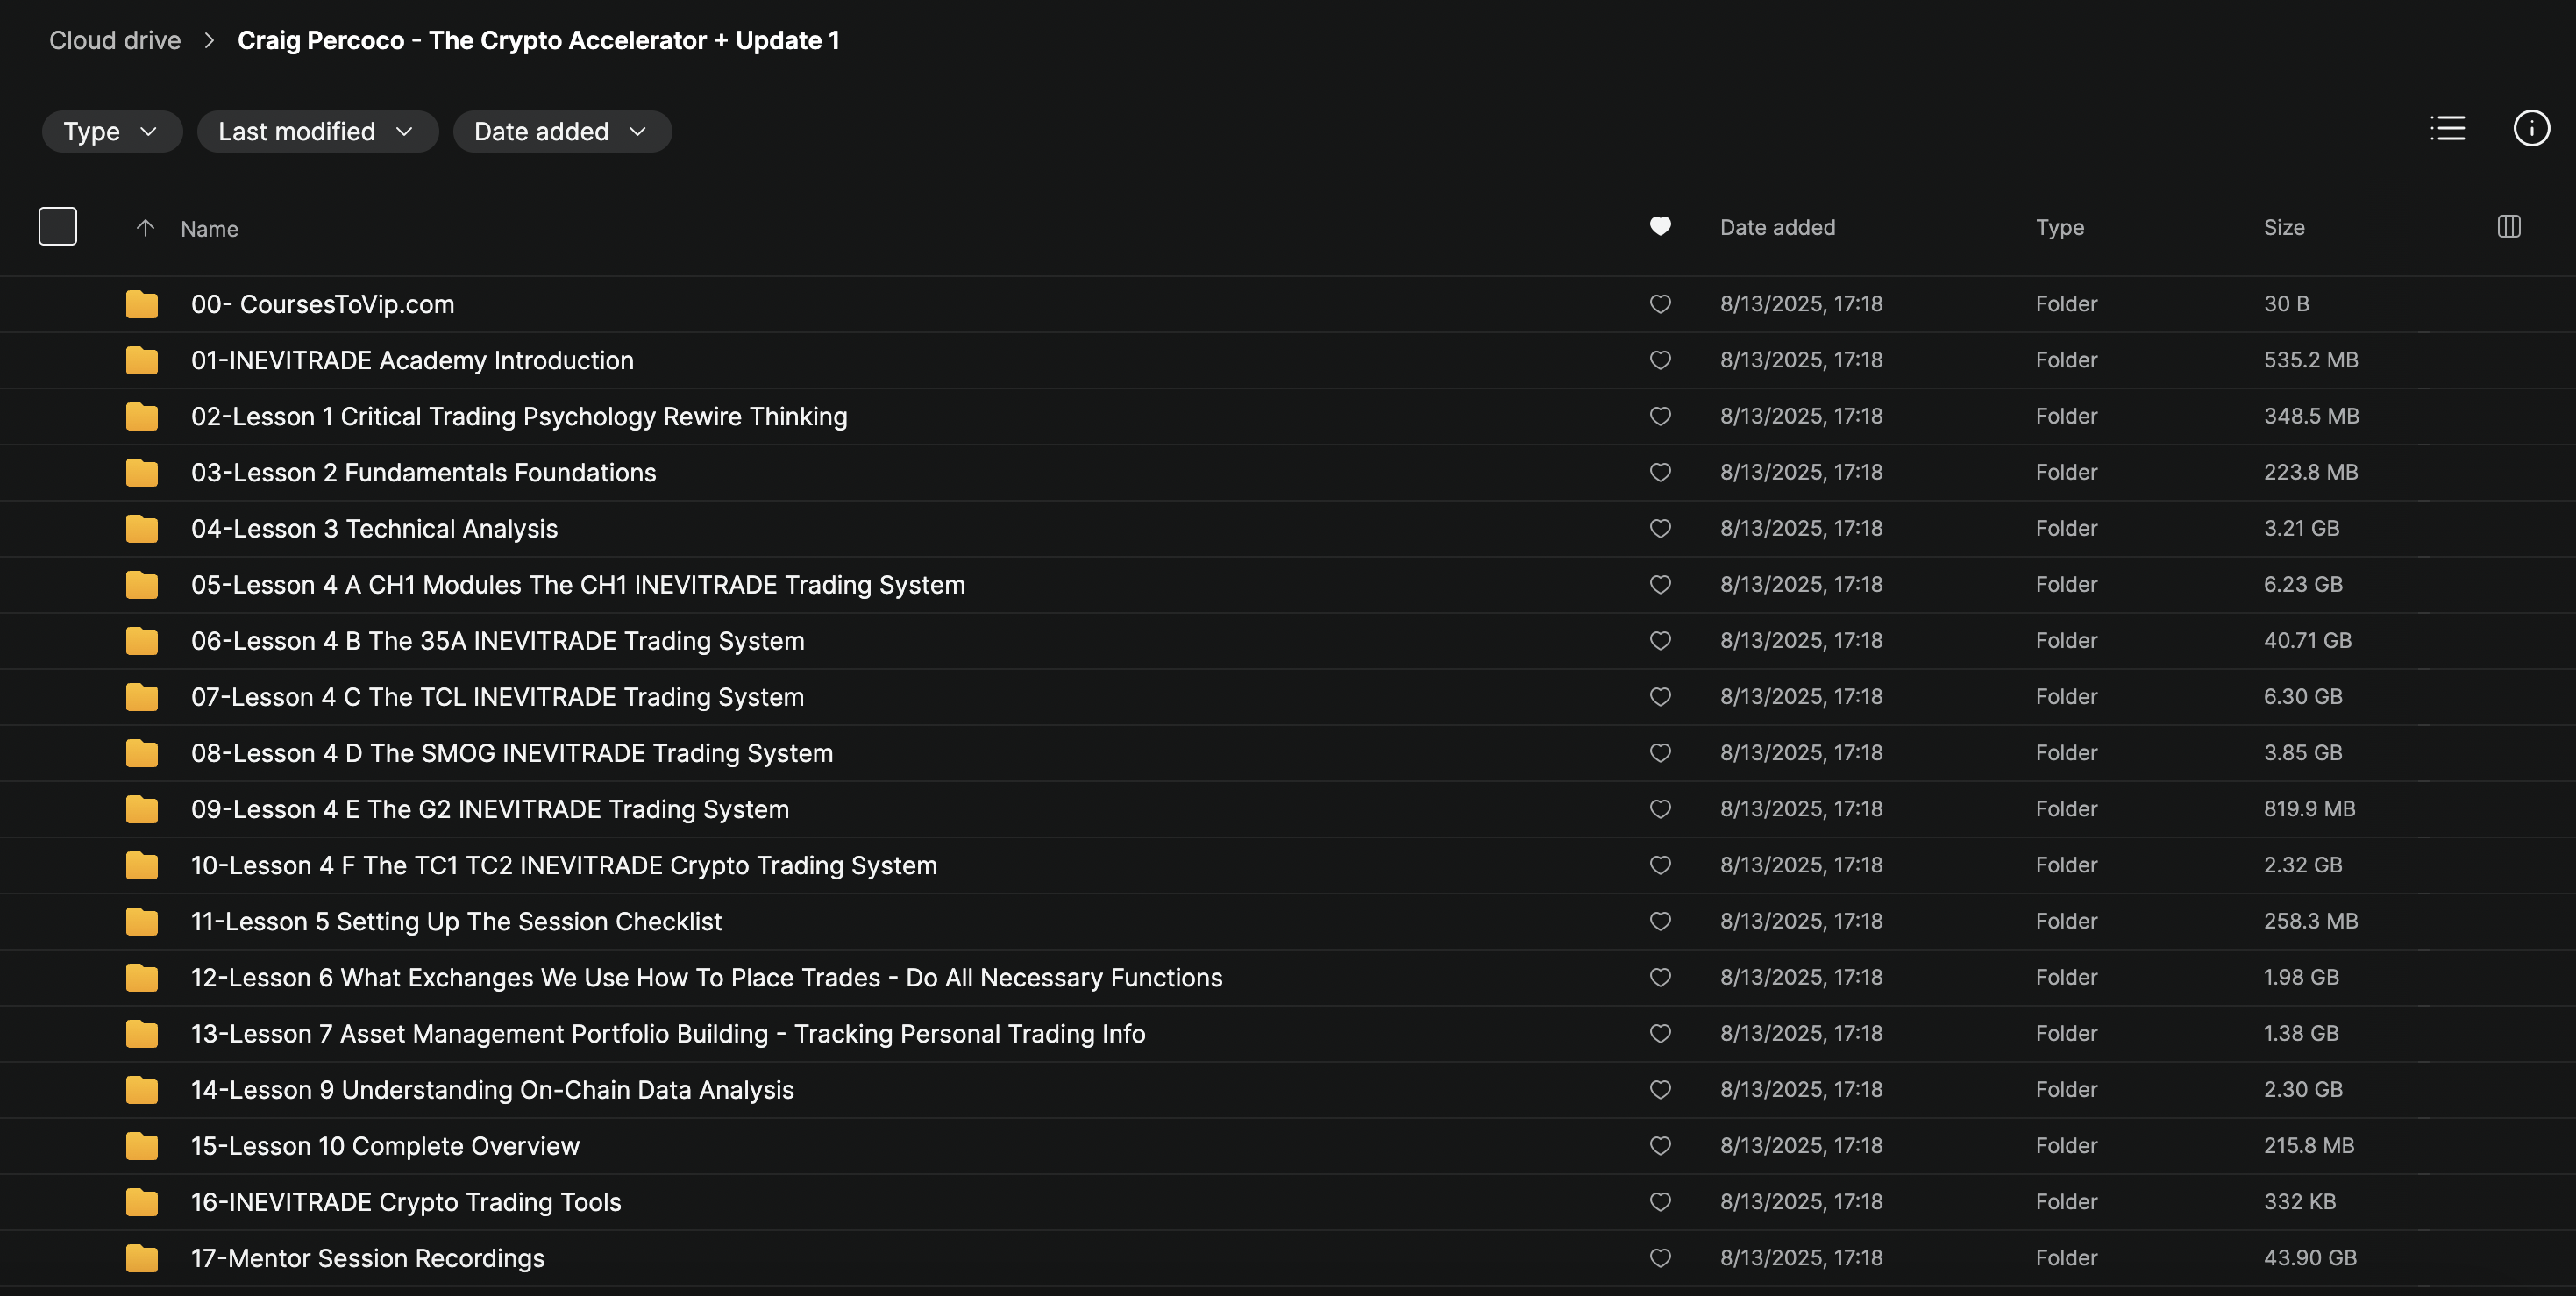This screenshot has height=1296, width=2576.
Task: Sort by the Size column header
Action: click(x=2284, y=228)
